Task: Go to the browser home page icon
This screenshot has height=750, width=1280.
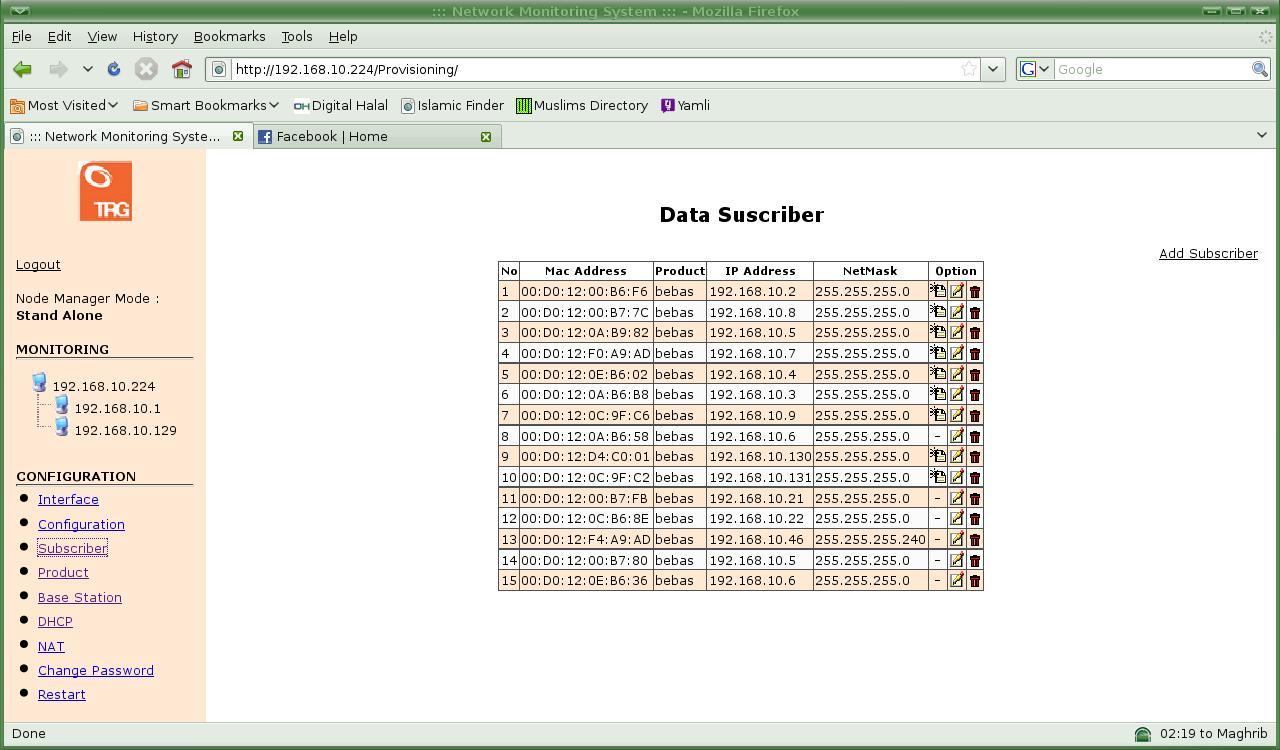Action: click(x=181, y=69)
